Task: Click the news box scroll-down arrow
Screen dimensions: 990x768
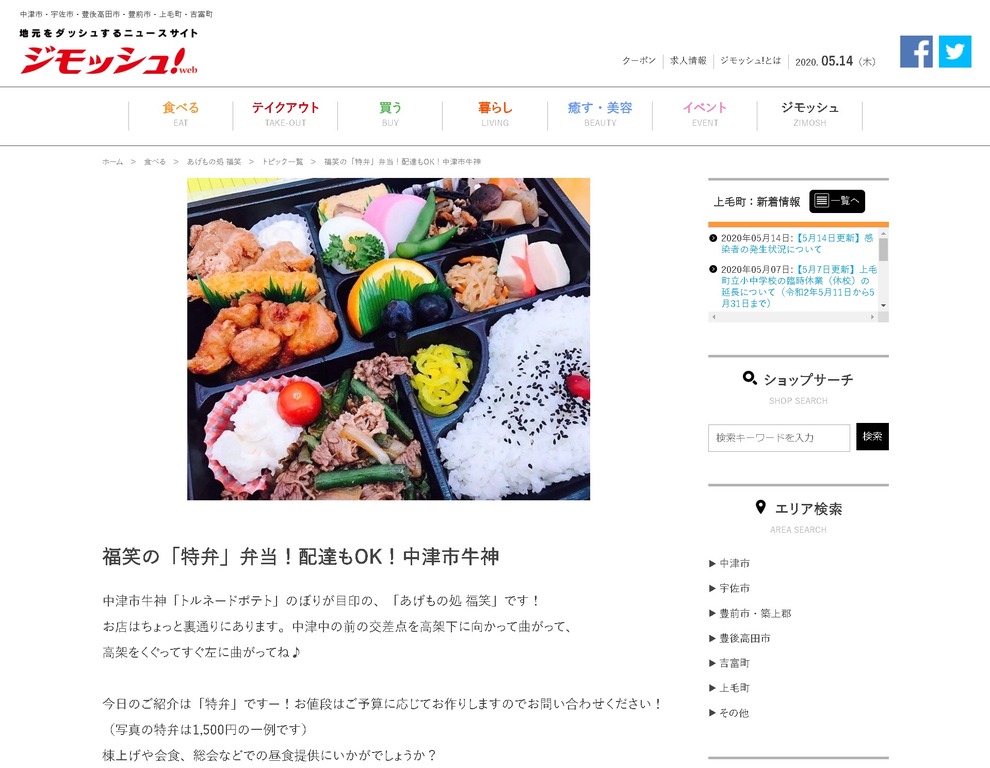Action: click(883, 306)
